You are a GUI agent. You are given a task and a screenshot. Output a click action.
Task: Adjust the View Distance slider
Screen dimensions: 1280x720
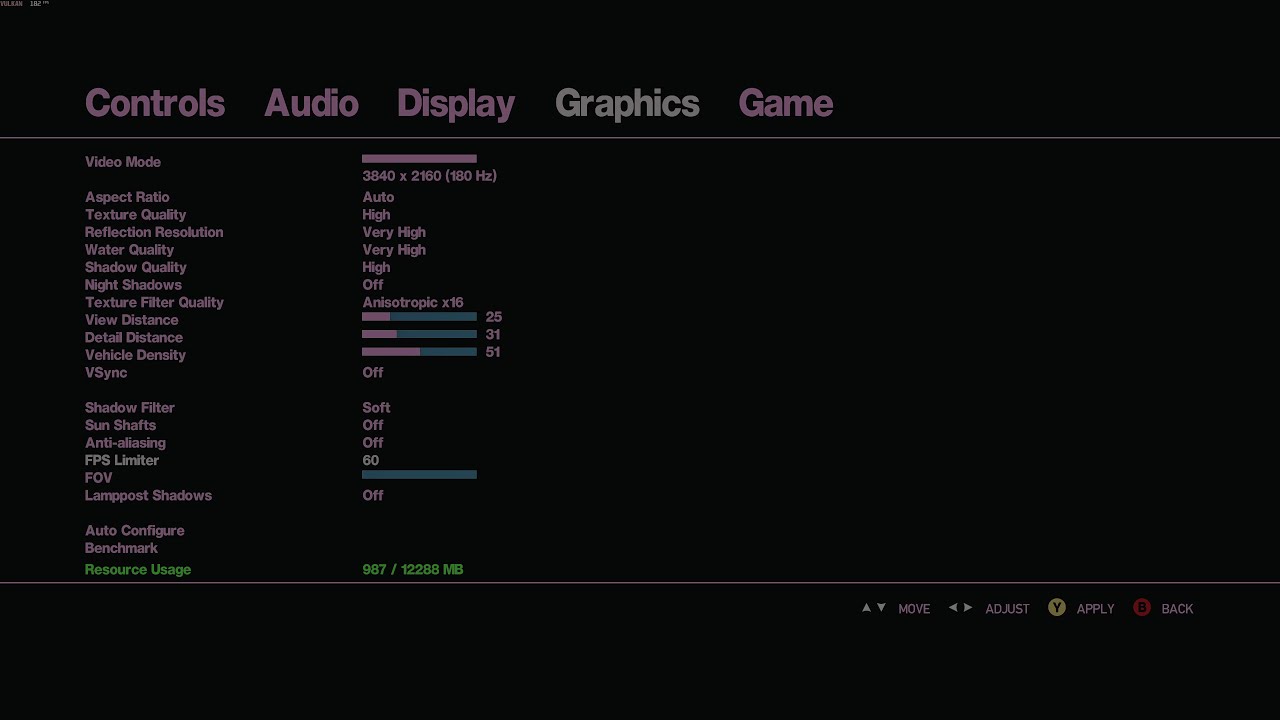[x=419, y=316]
